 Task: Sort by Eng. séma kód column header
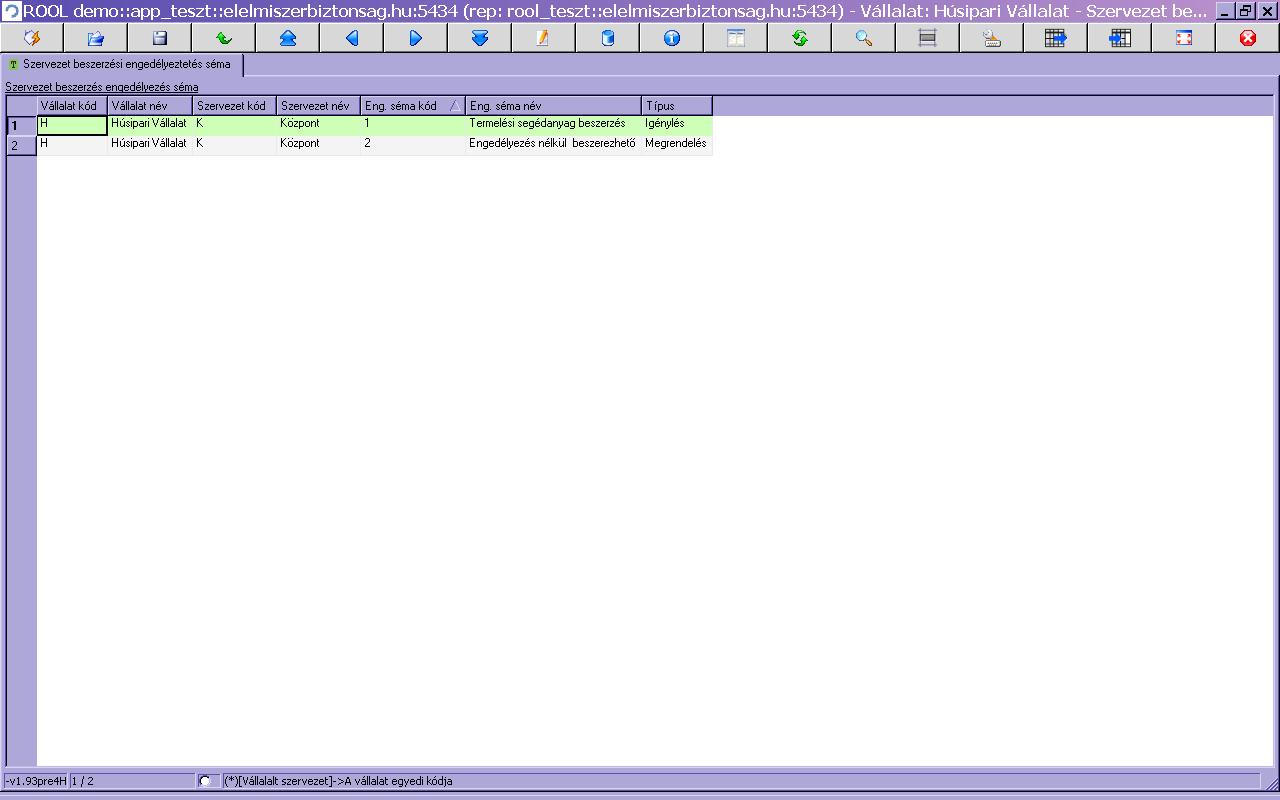[412, 106]
